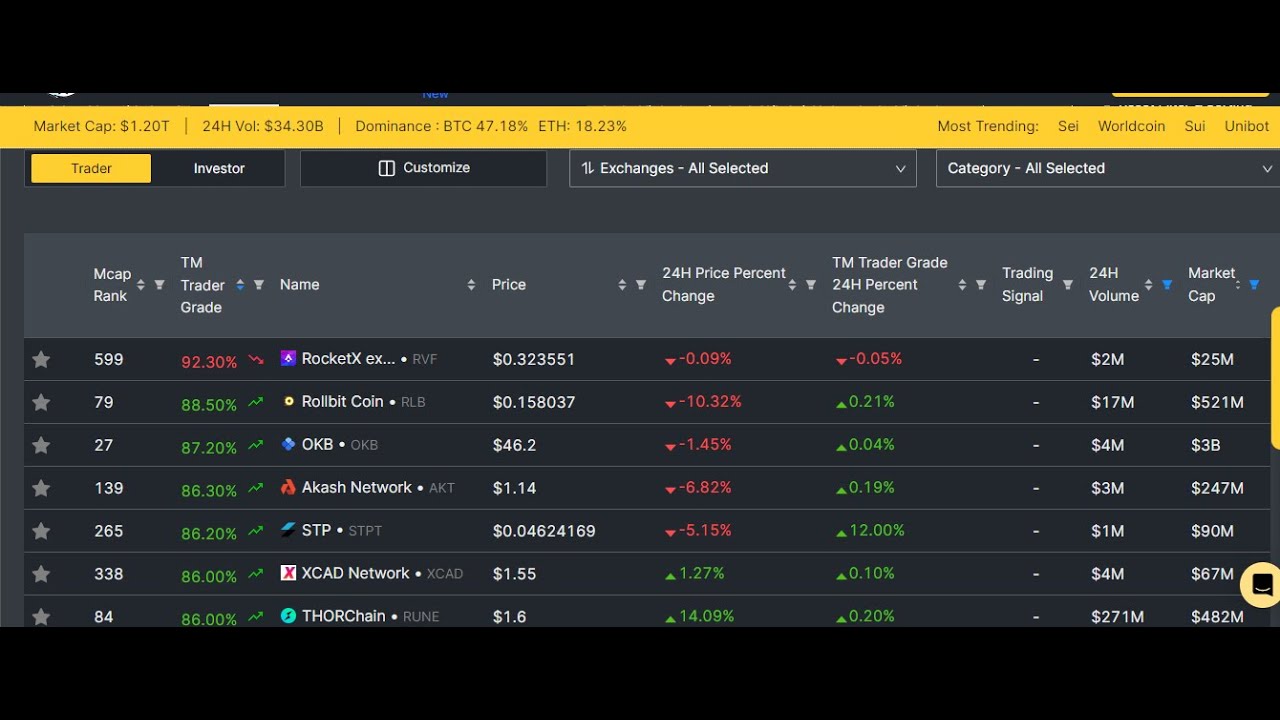Click price $0.04624169

click(544, 531)
